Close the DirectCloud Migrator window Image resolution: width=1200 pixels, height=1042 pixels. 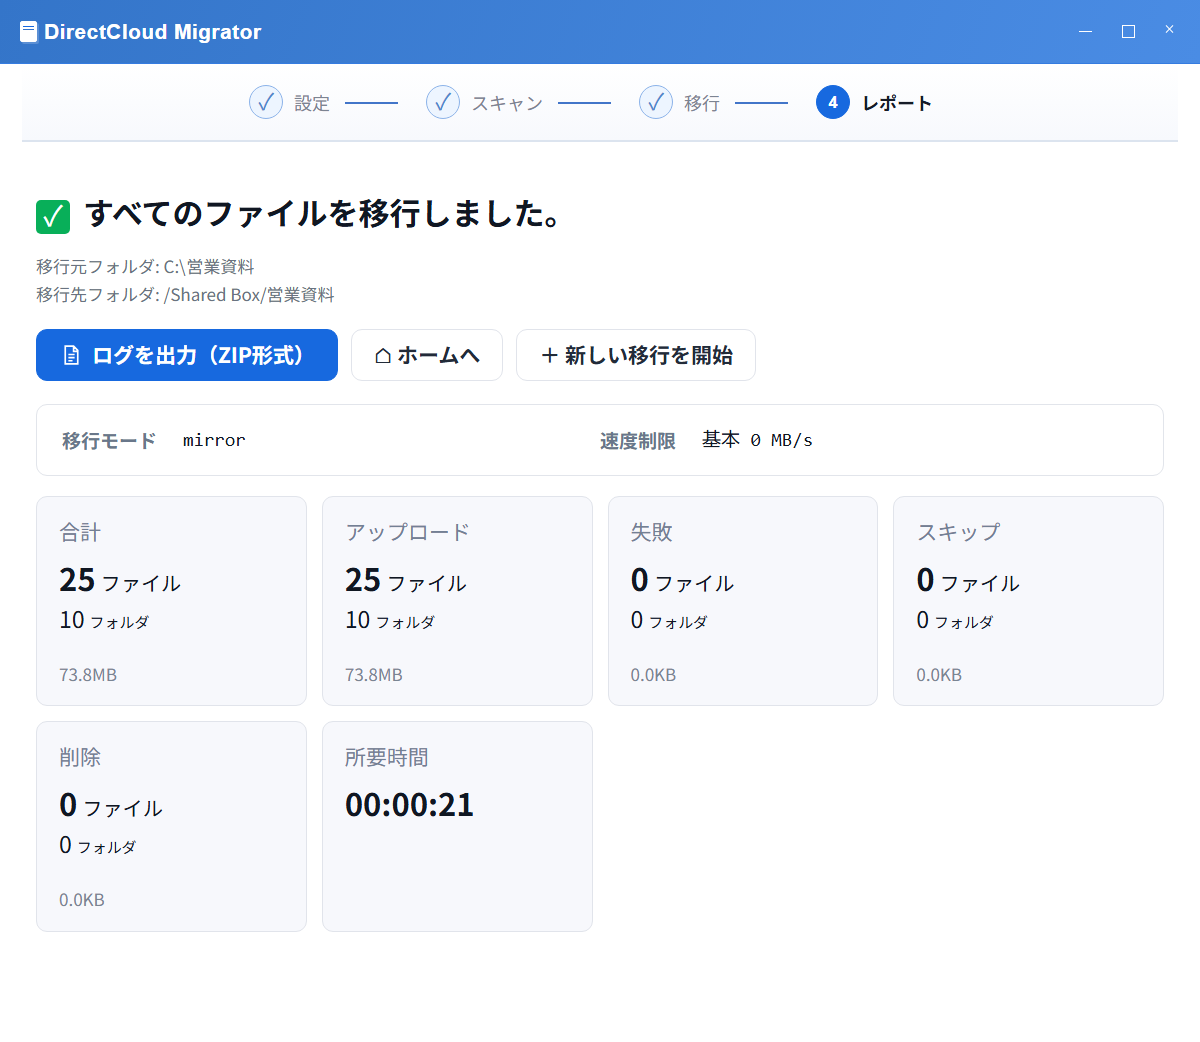1169,30
